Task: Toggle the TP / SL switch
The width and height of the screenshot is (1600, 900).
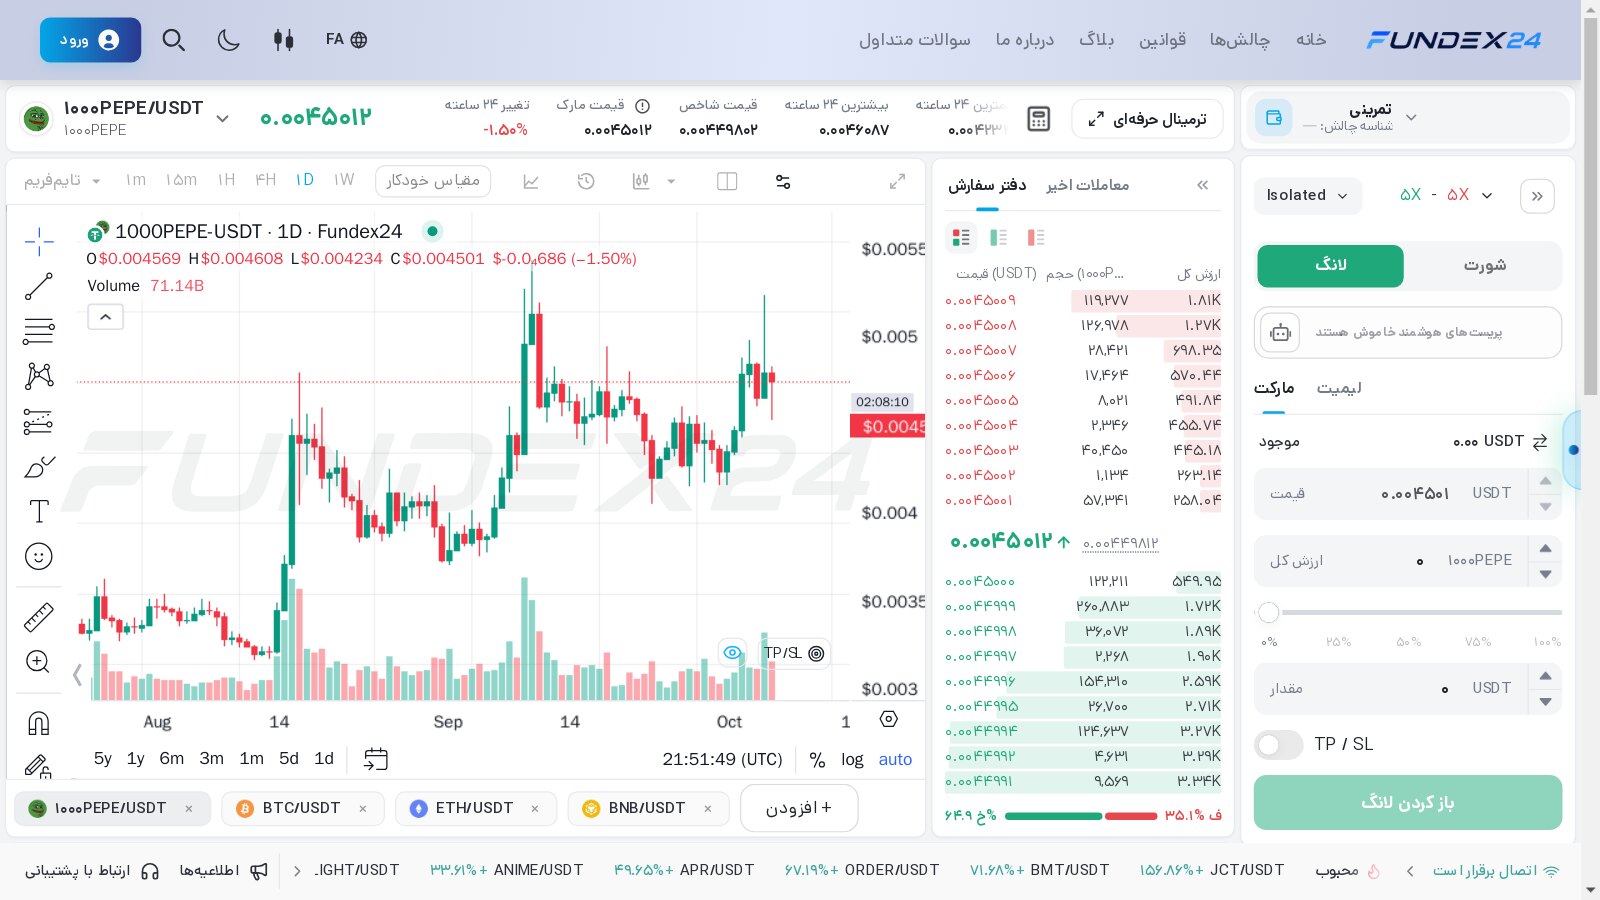Action: [x=1279, y=744]
